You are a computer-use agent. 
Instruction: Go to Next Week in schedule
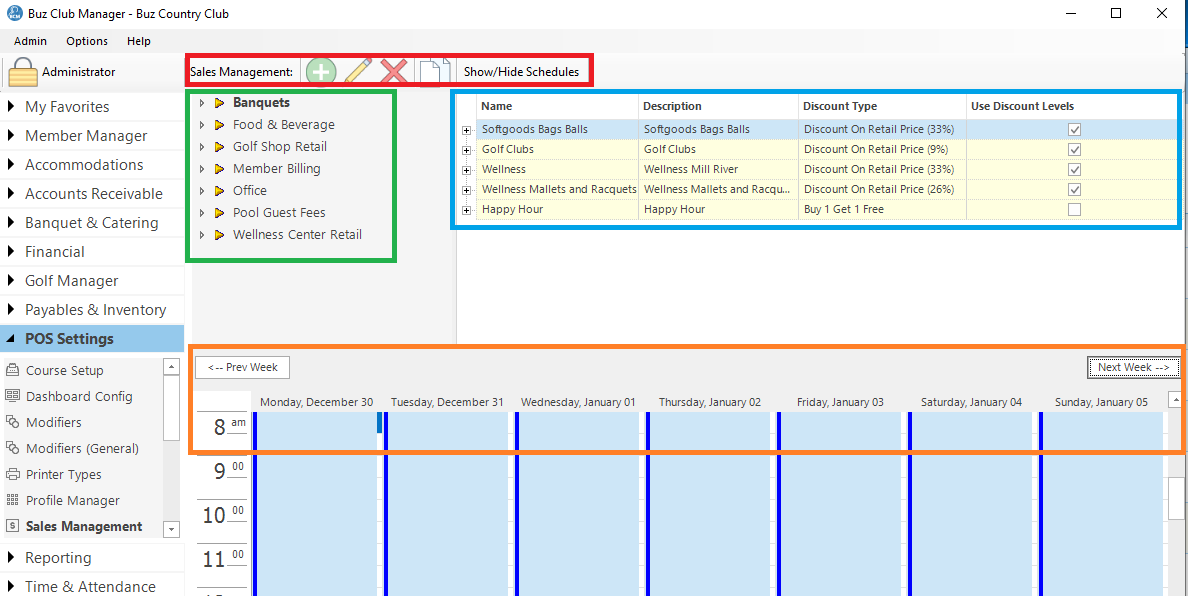point(1132,367)
